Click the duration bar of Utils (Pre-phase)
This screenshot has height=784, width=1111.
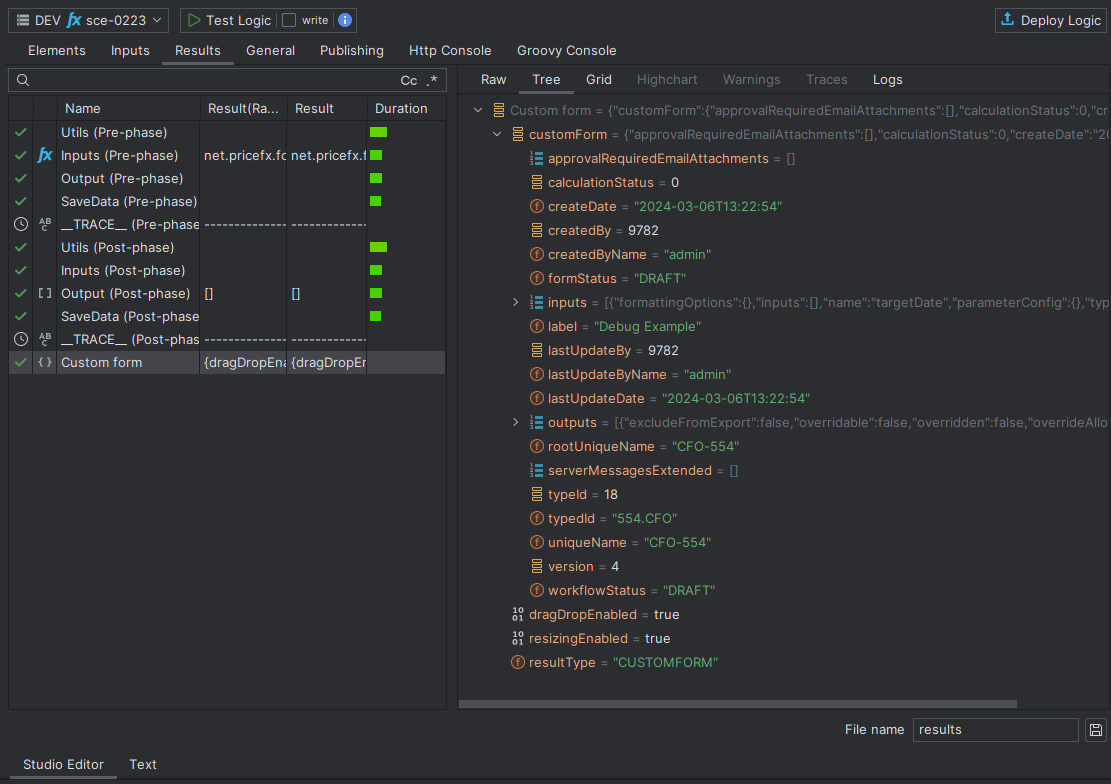(x=378, y=133)
